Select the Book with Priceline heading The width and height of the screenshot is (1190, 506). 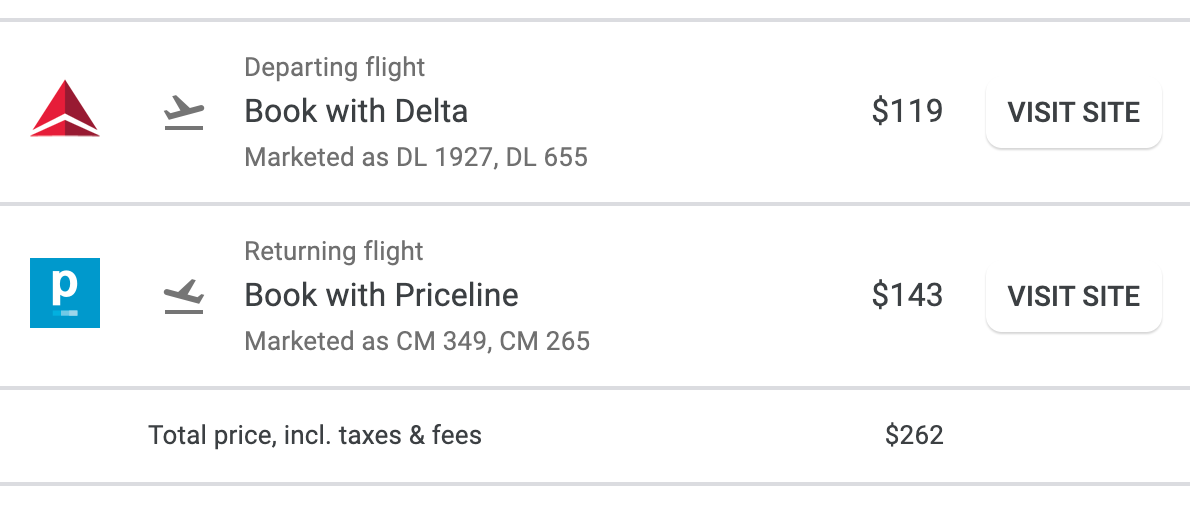pos(382,295)
